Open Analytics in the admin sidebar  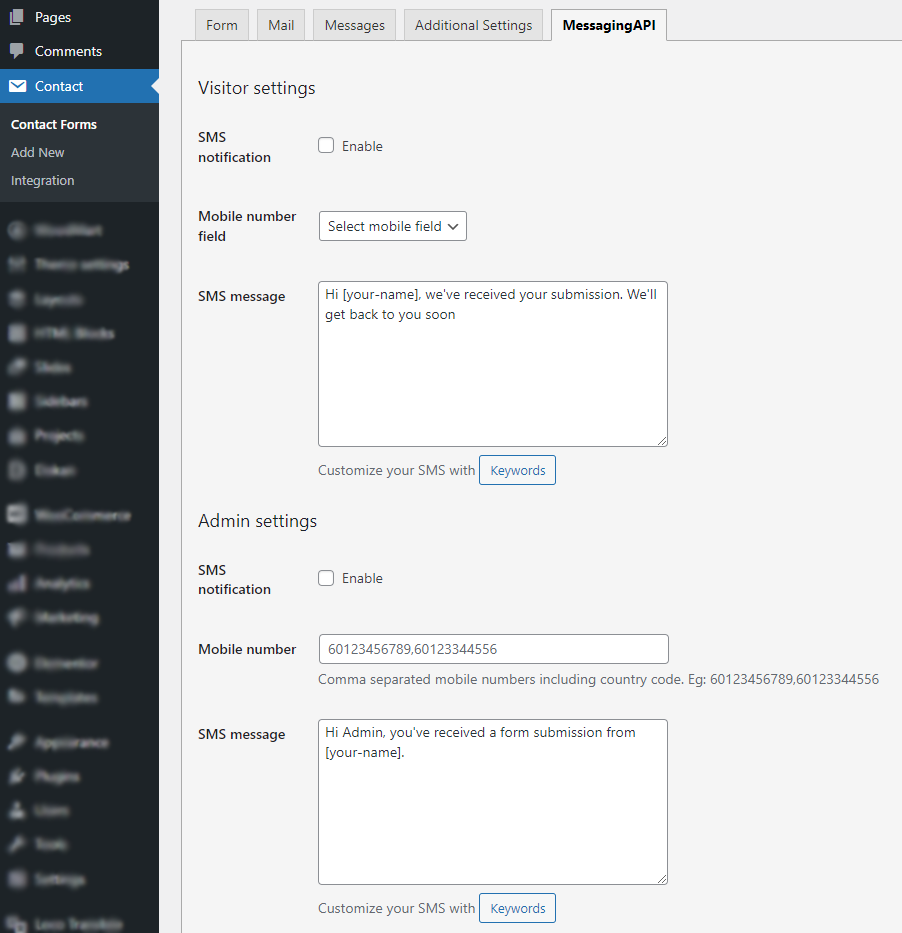tap(62, 583)
